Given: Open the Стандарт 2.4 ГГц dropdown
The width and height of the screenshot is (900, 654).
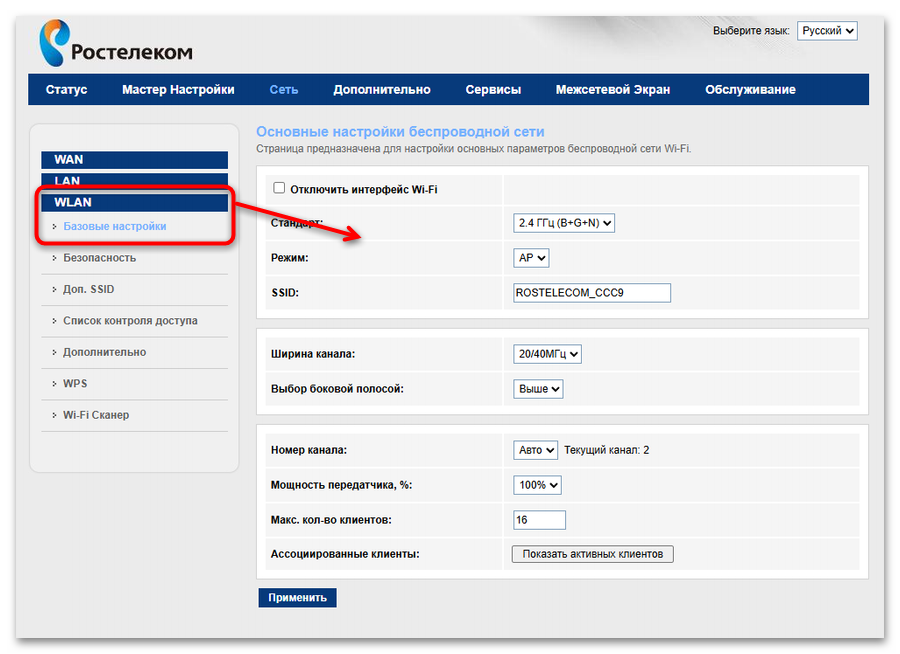Looking at the screenshot, I should tap(564, 223).
